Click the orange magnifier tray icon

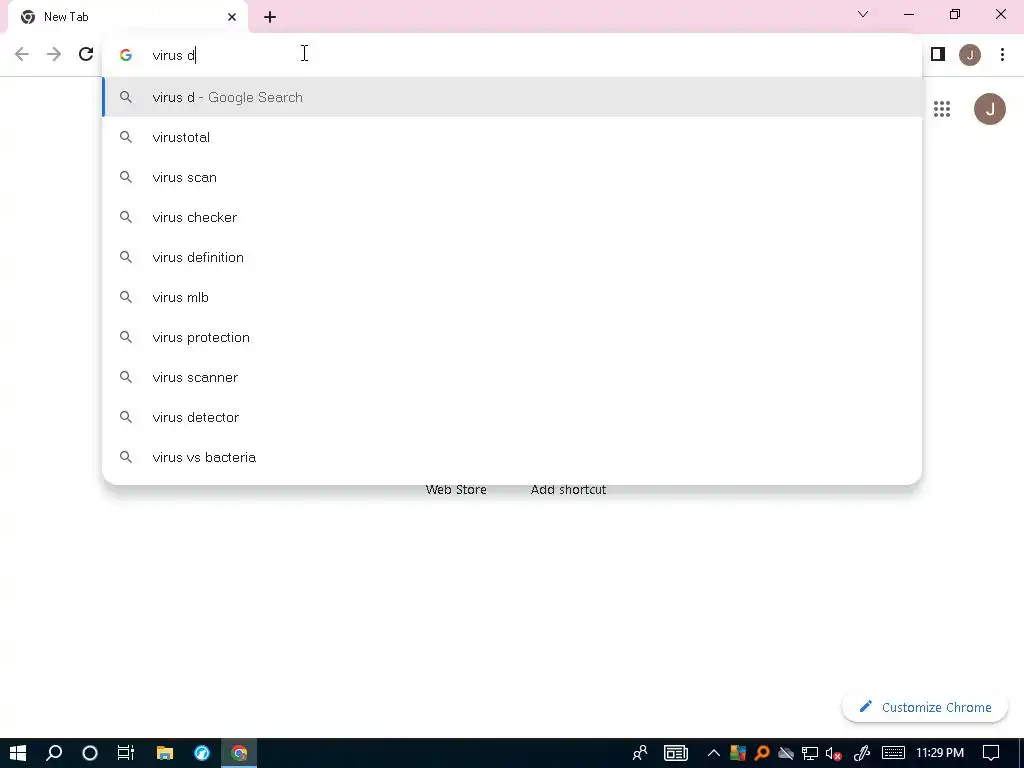[761, 753]
